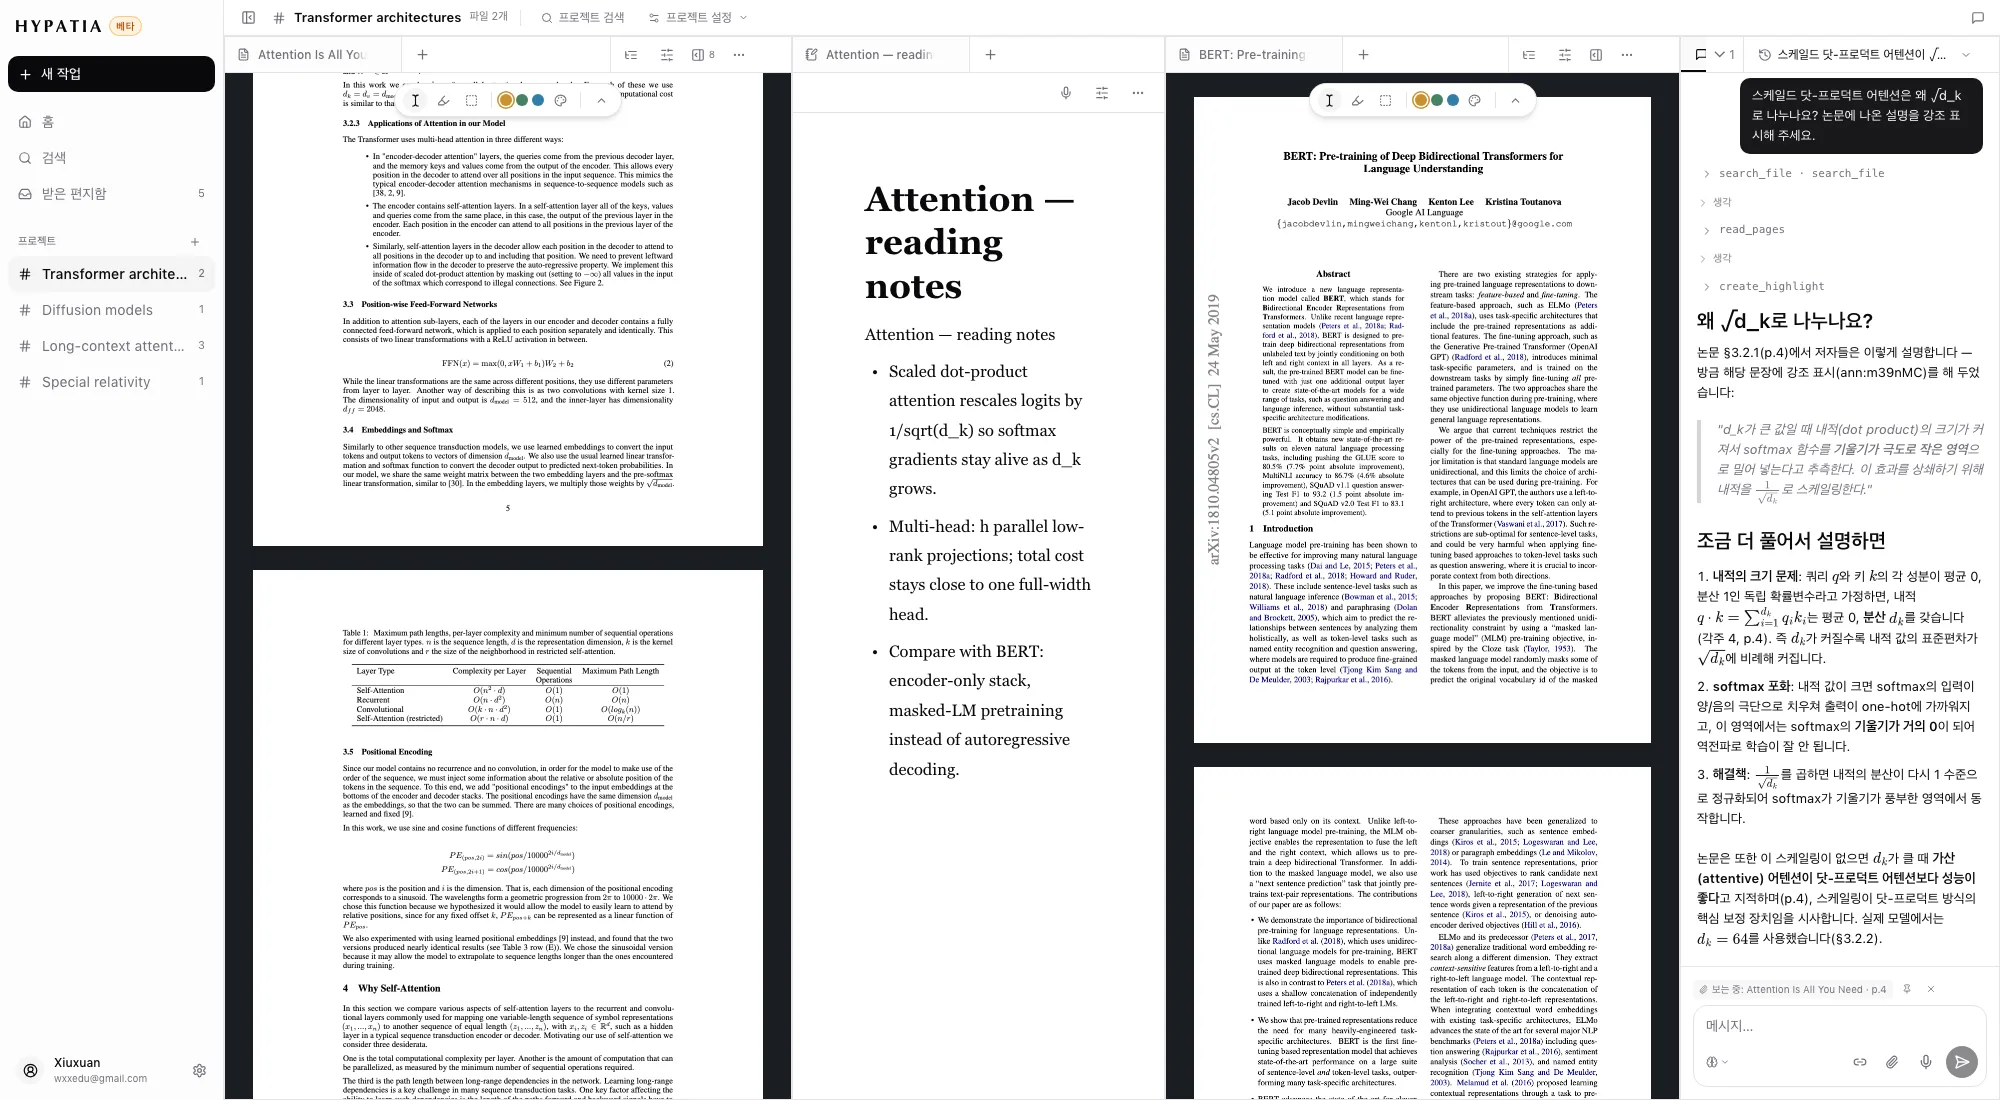The width and height of the screenshot is (2000, 1100).
Task: Open the top-right chat bubble icon
Action: tap(1977, 17)
